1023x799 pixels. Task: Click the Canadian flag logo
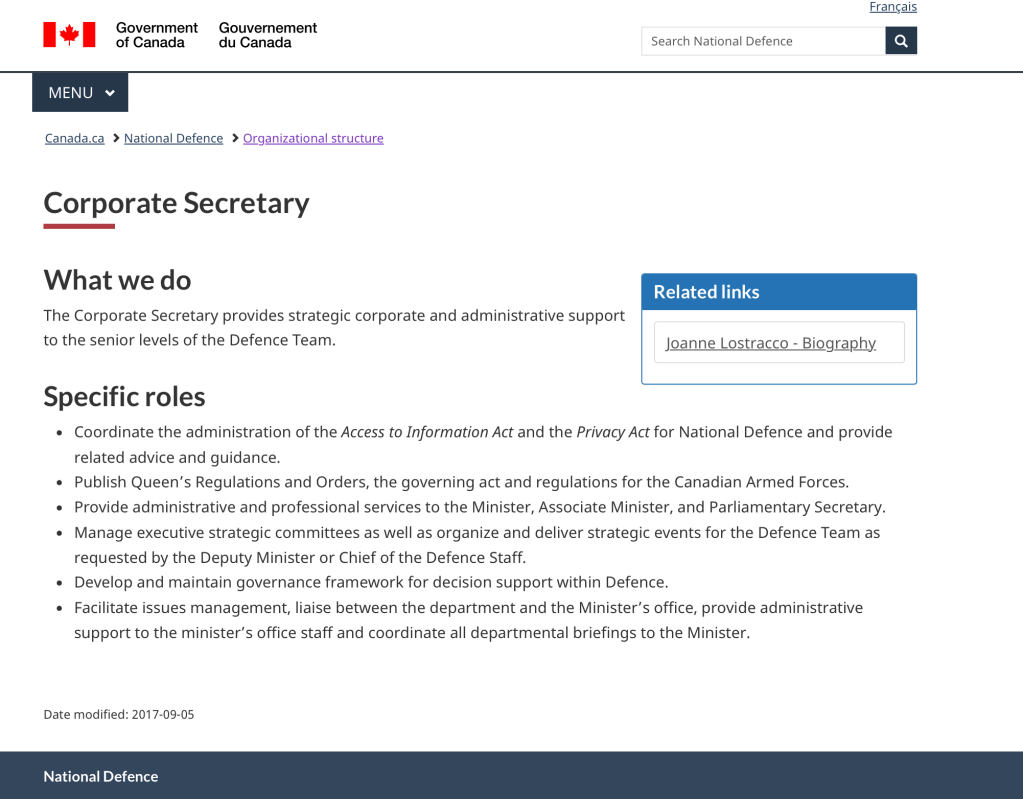(69, 35)
